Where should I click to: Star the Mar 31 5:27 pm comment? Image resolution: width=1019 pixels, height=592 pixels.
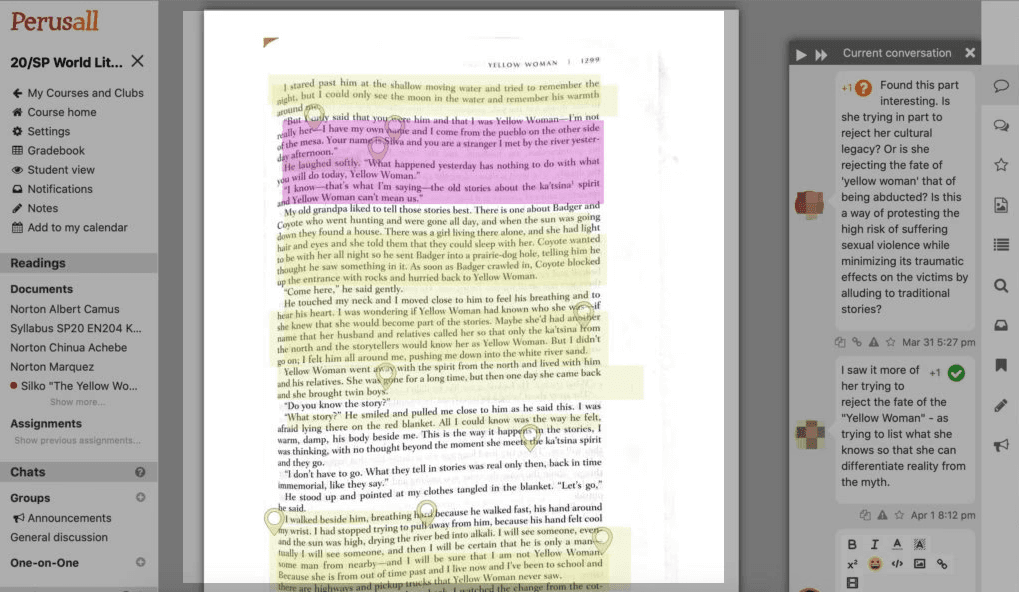pyautogui.click(x=890, y=342)
